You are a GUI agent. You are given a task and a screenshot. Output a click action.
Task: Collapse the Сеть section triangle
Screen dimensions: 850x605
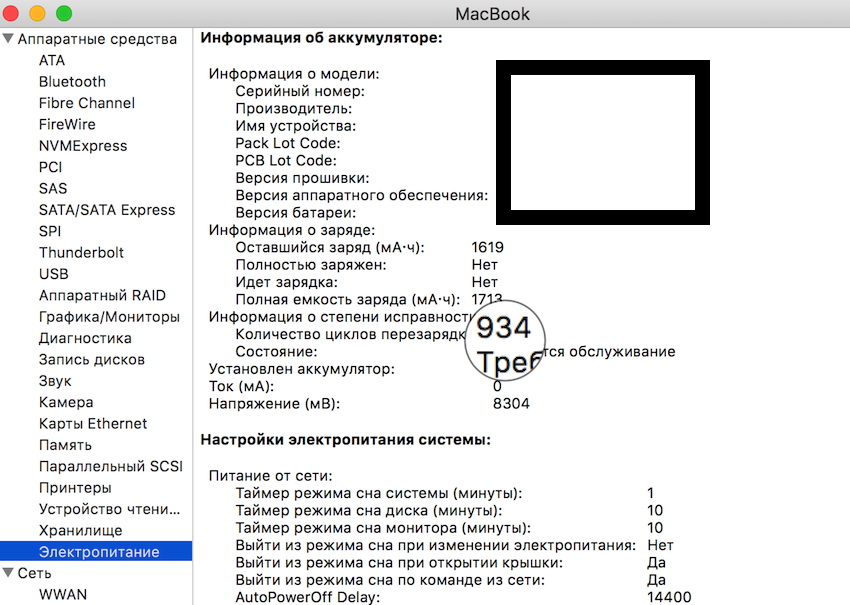pyautogui.click(x=9, y=573)
